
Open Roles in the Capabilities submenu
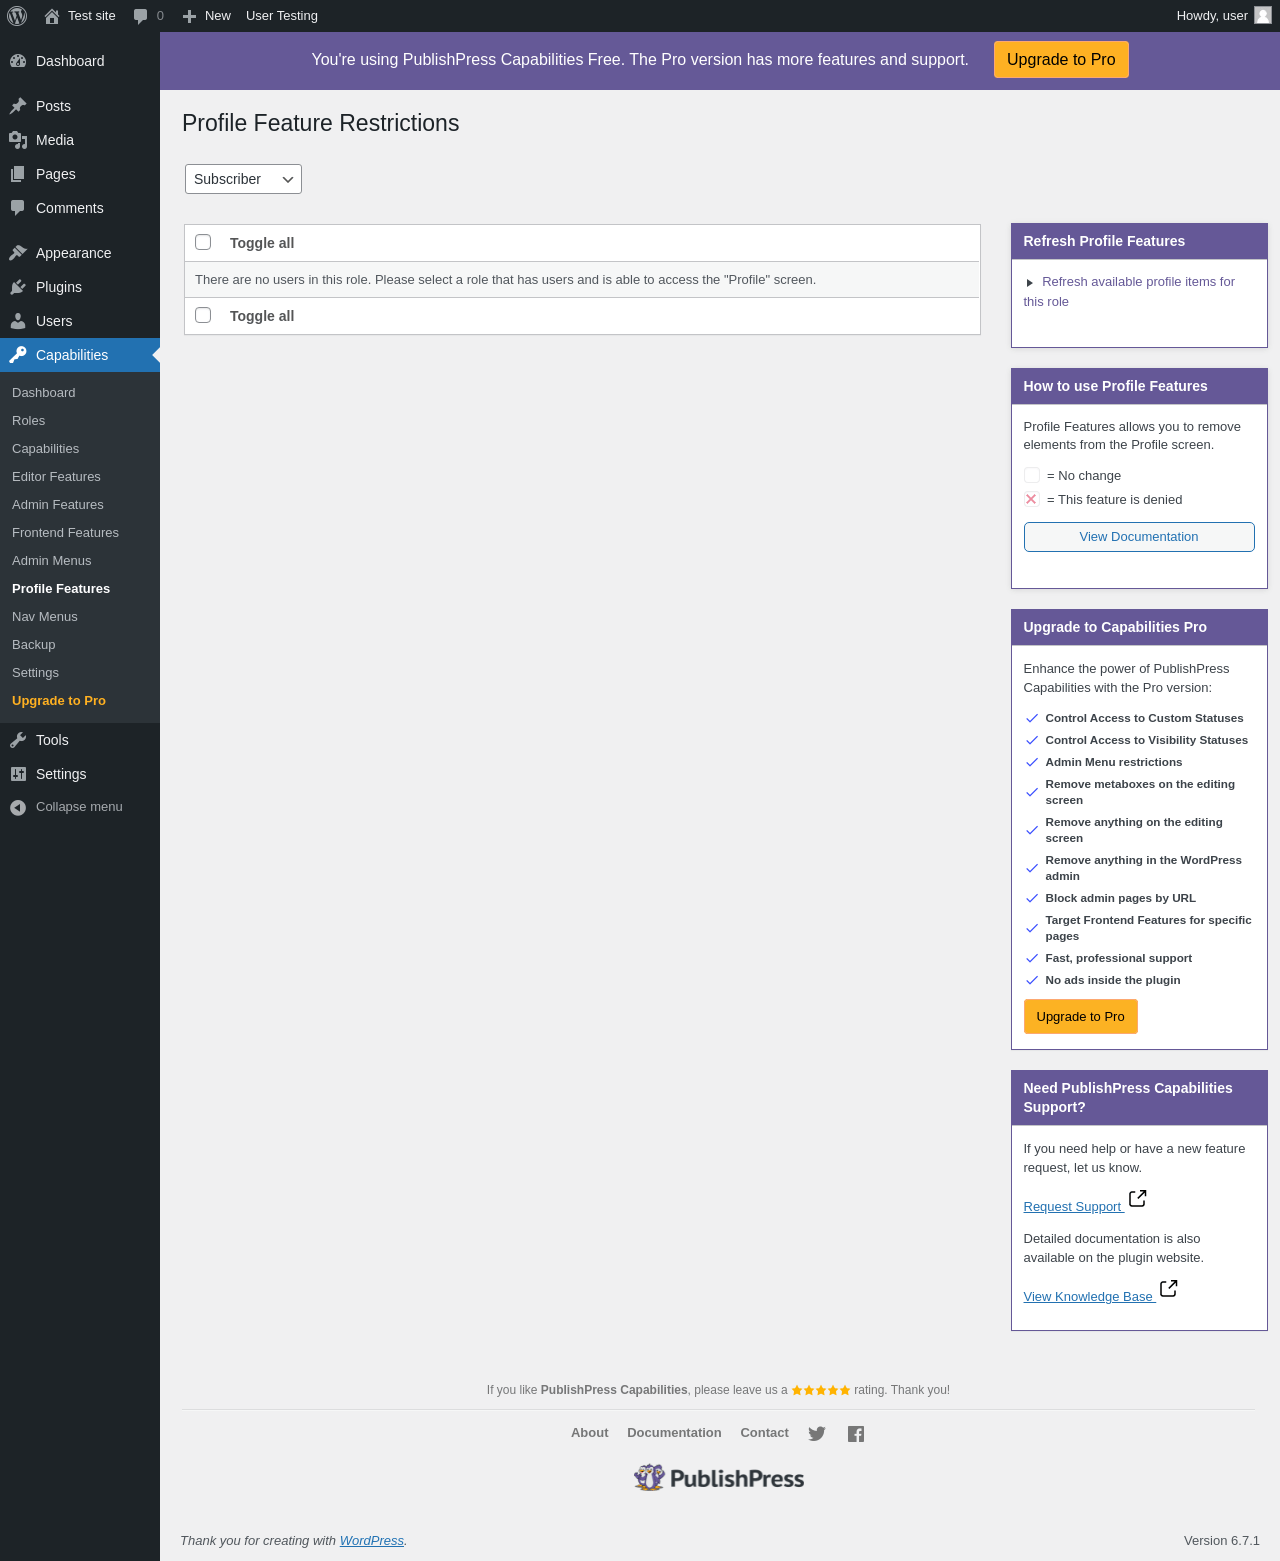click(28, 421)
